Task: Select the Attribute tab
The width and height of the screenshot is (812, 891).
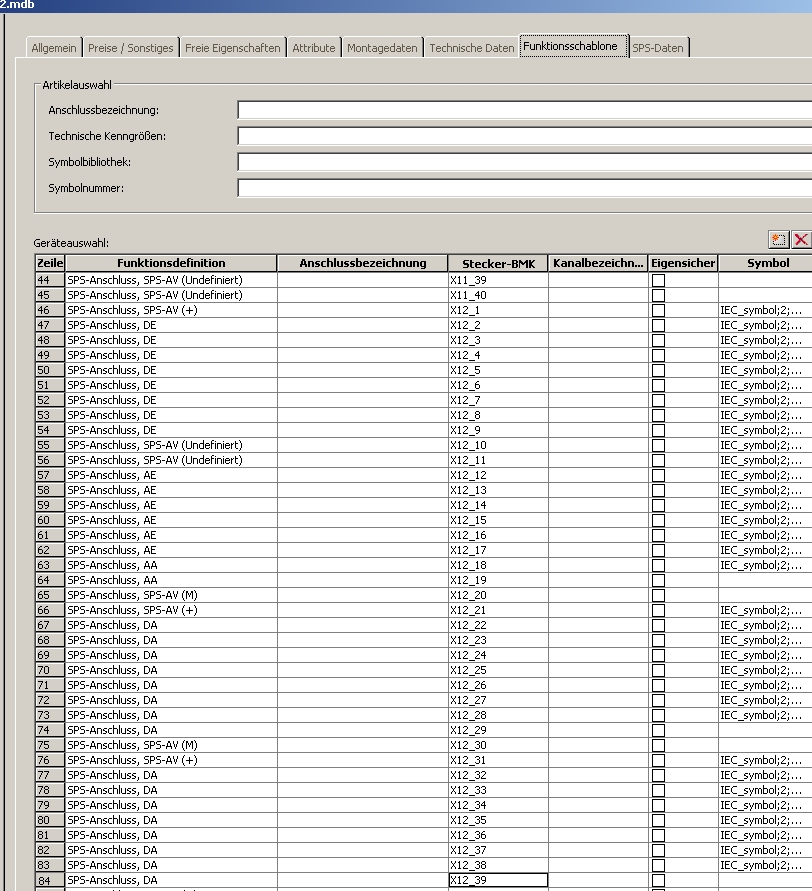Action: (314, 48)
